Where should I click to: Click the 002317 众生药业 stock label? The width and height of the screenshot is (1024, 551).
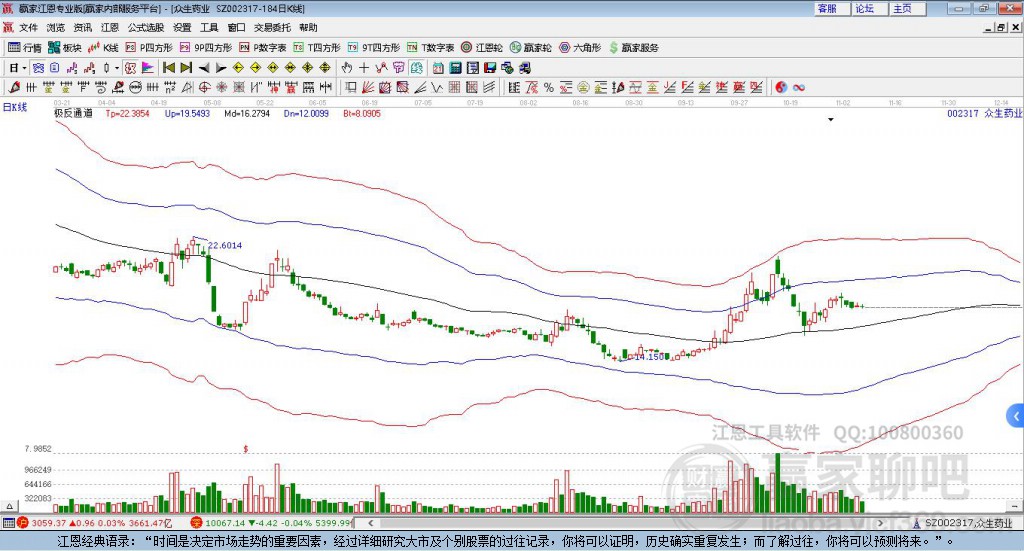click(x=984, y=113)
